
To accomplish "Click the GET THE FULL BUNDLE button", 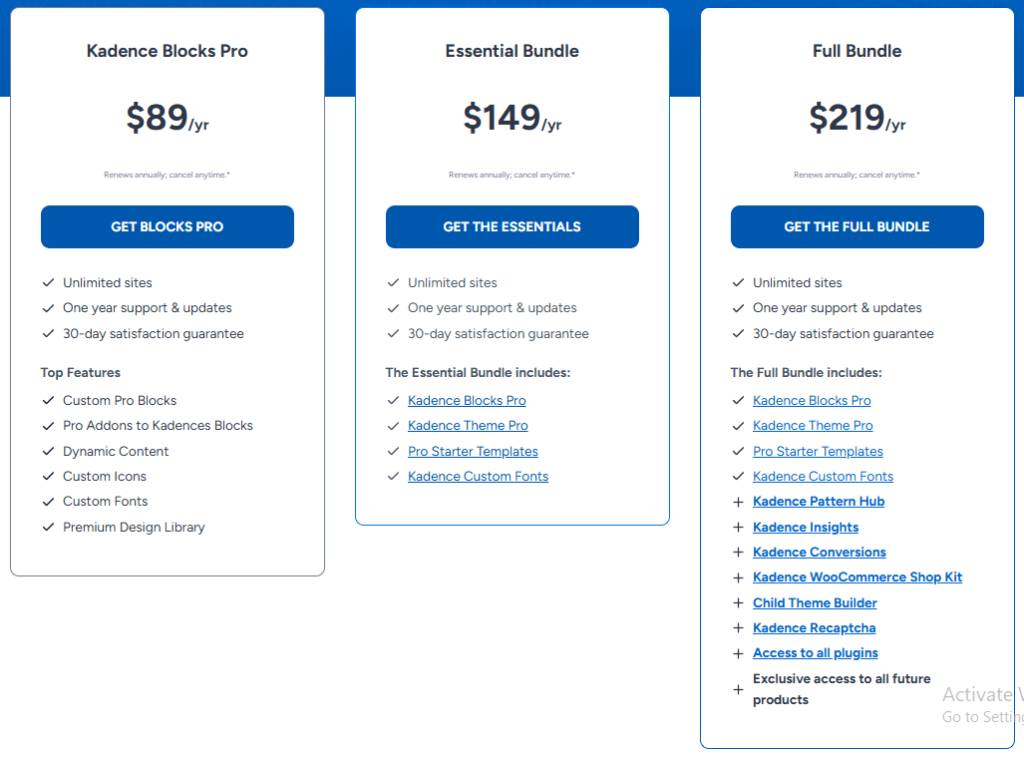I will (x=856, y=227).
